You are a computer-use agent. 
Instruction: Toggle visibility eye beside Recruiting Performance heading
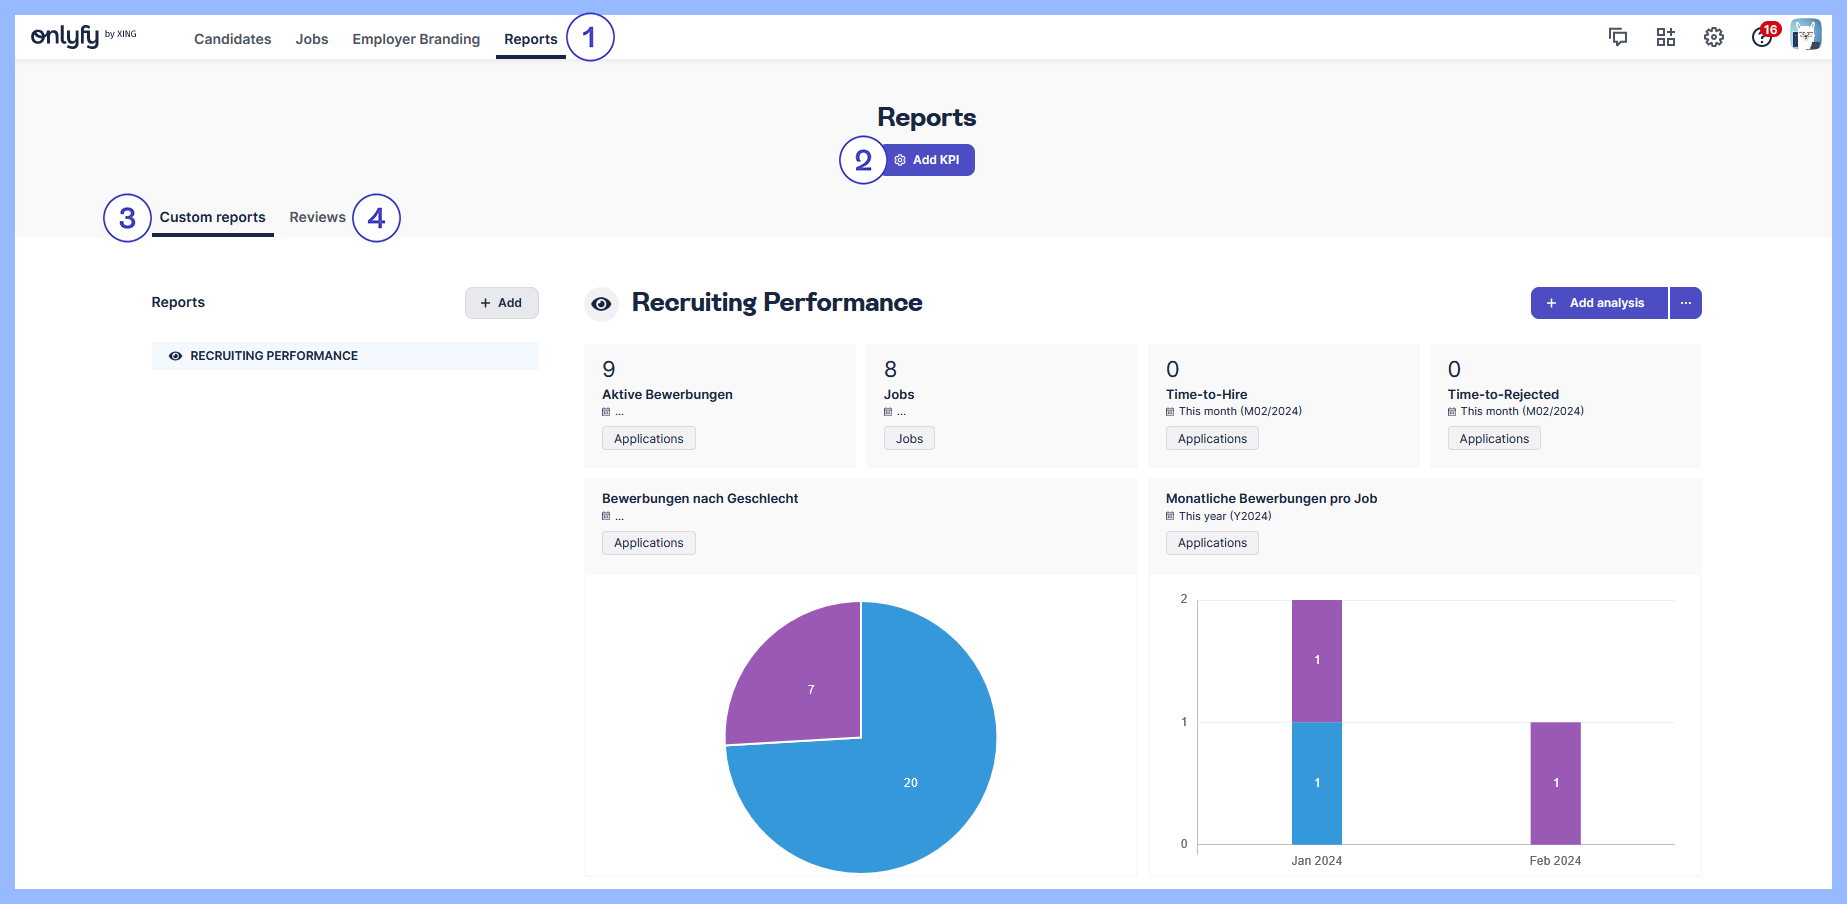pyautogui.click(x=601, y=304)
